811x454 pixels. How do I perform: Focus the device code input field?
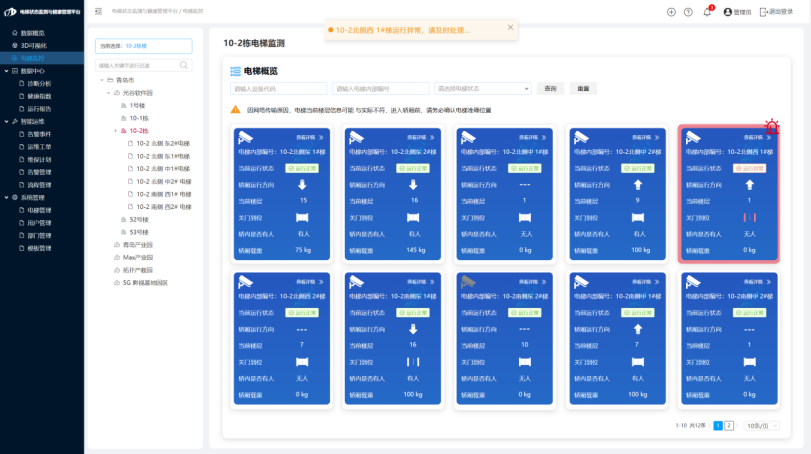pyautogui.click(x=279, y=88)
